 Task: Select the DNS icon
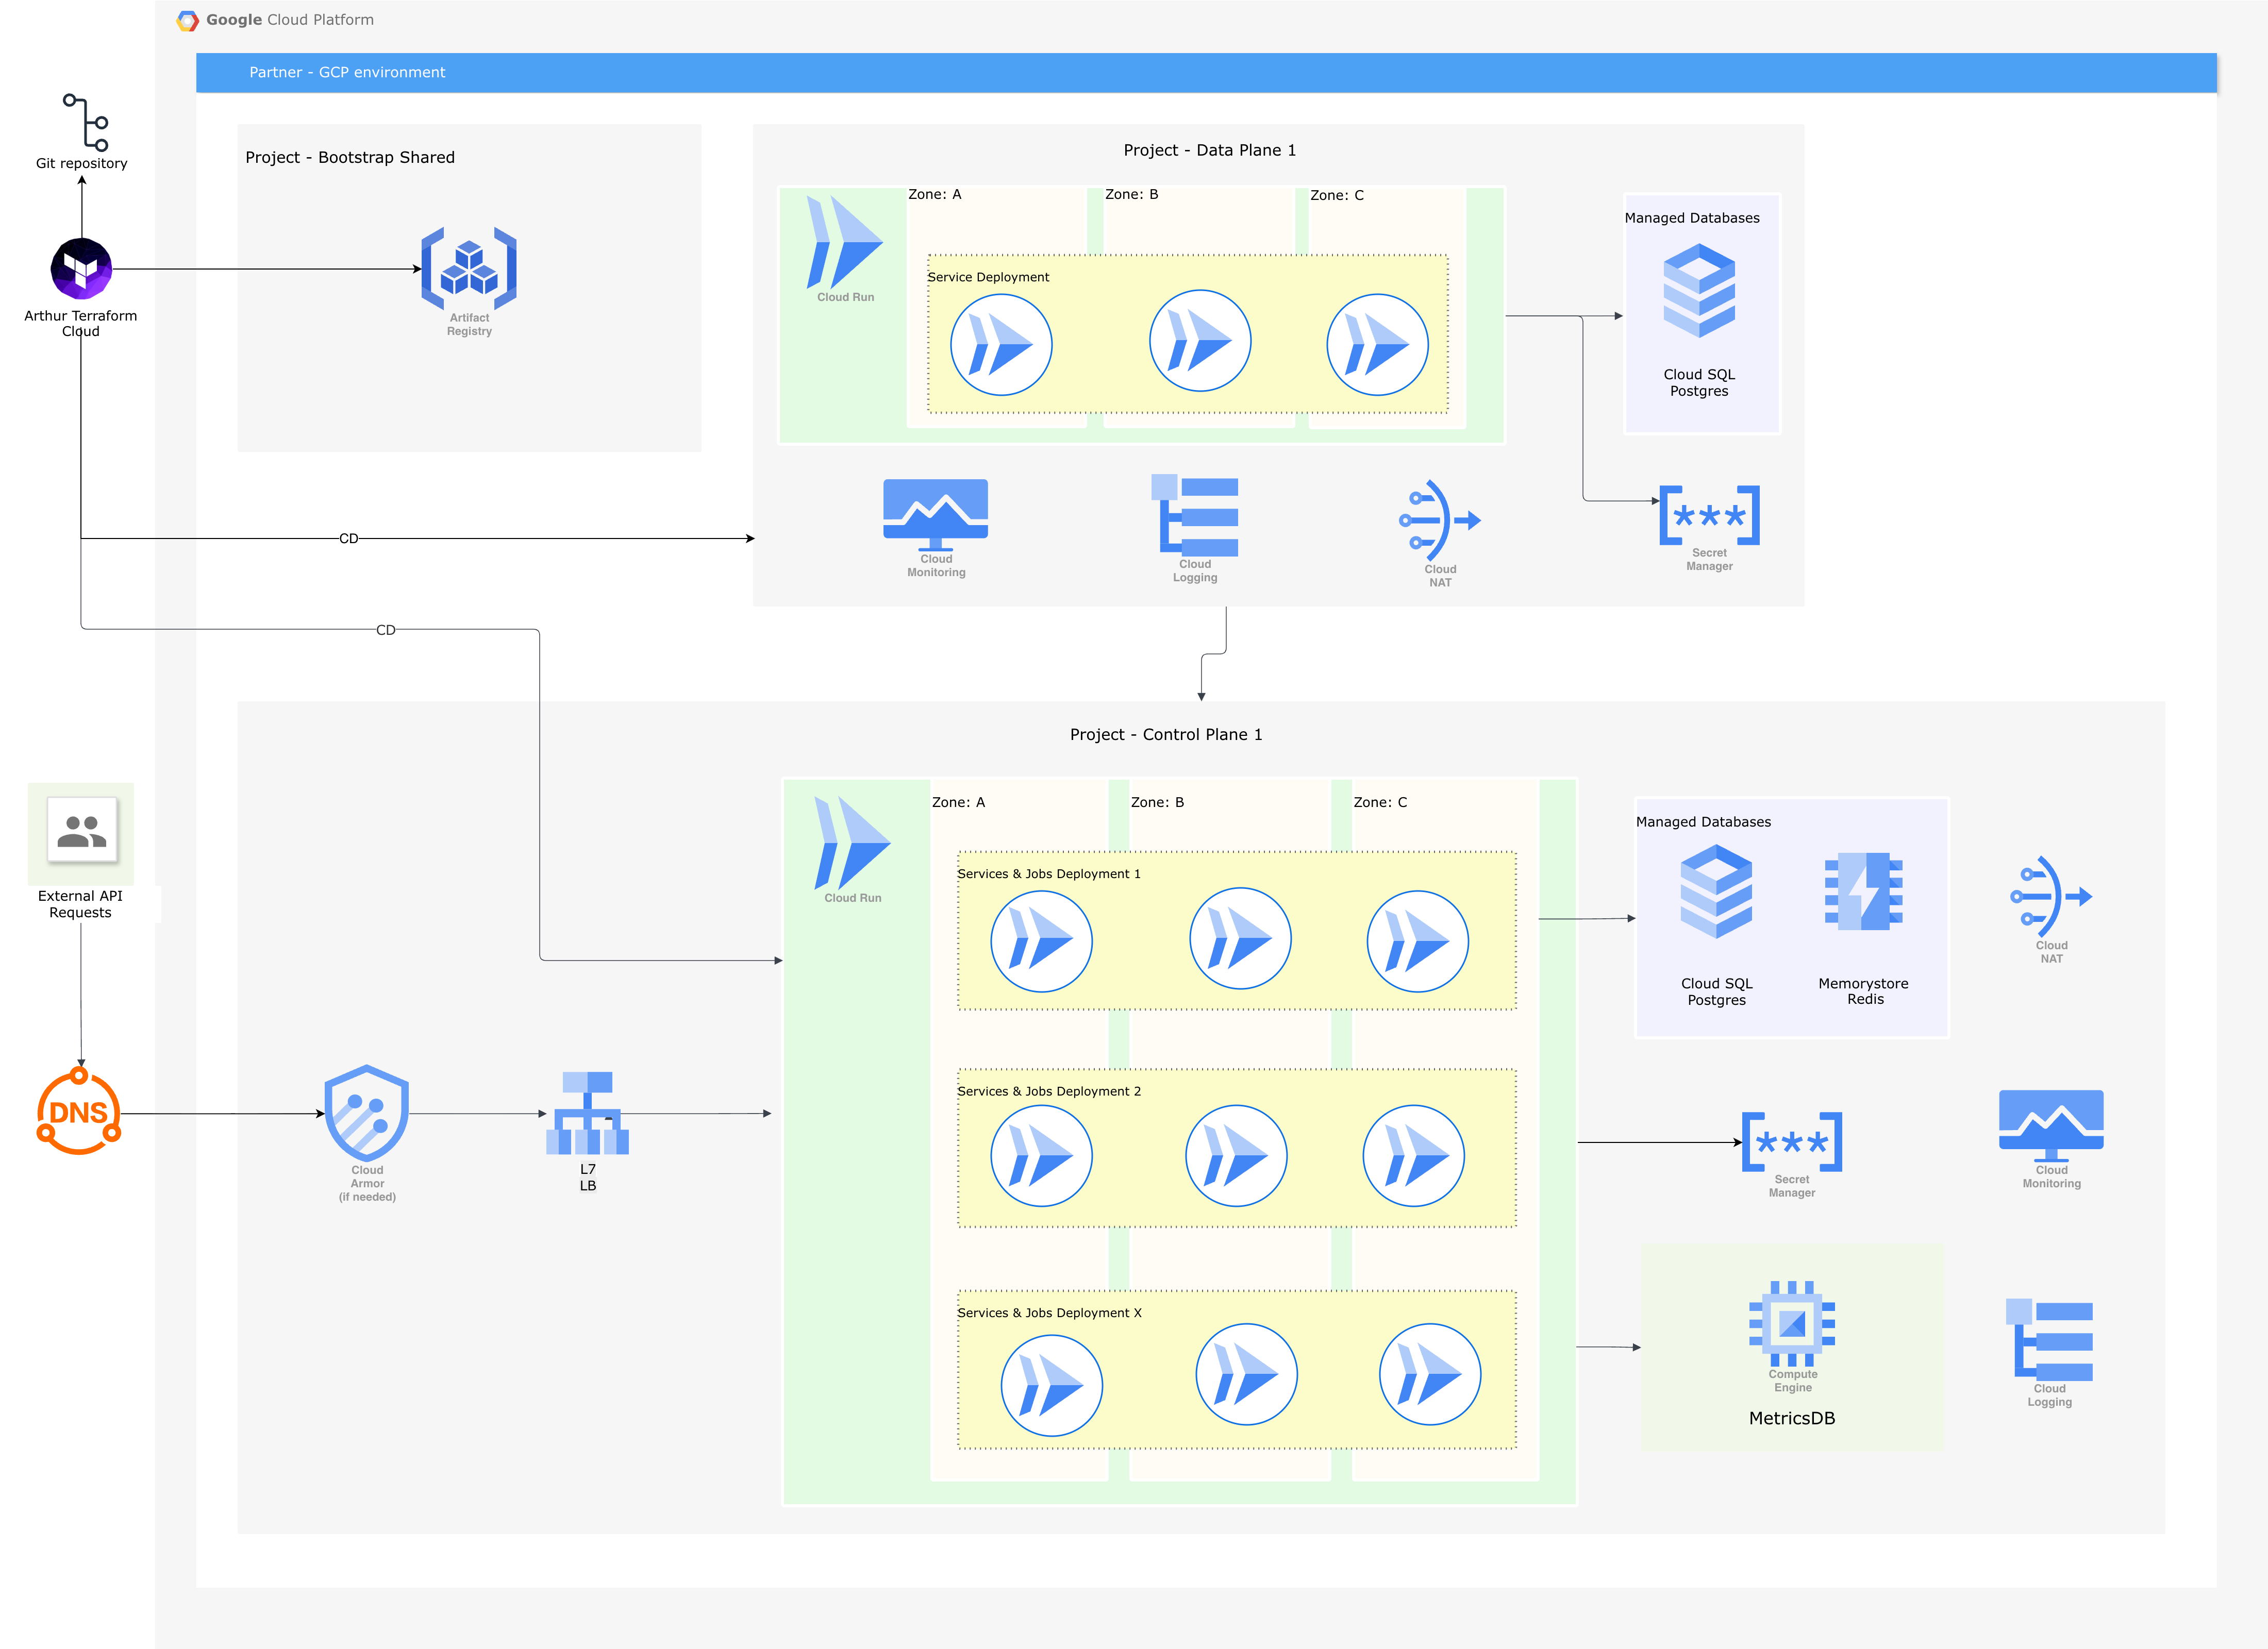pyautogui.click(x=79, y=1112)
